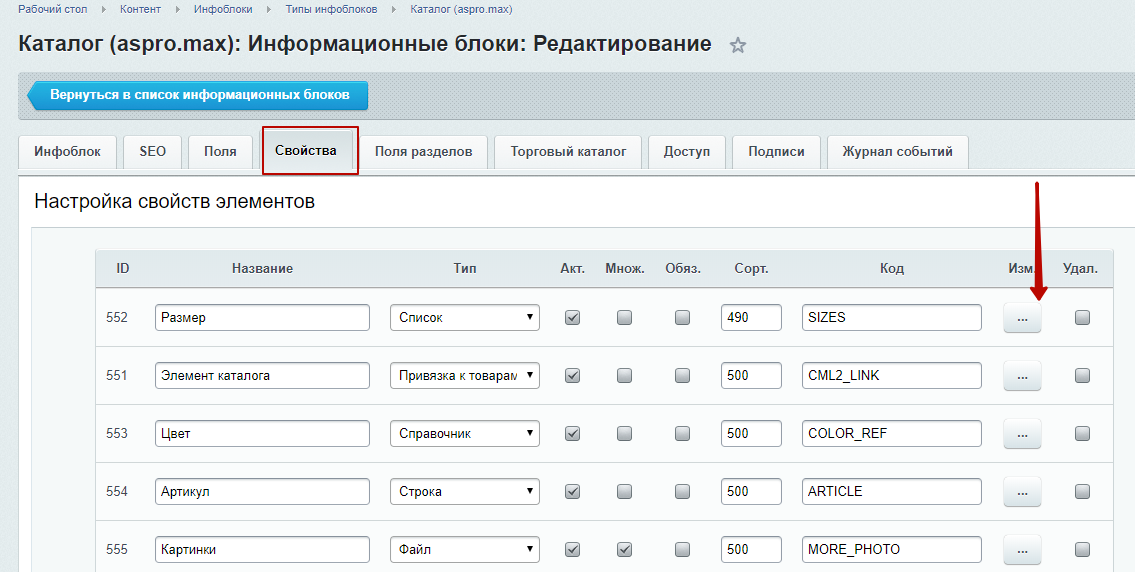Go to Типы инфоблоков breadcrumb

click(331, 9)
